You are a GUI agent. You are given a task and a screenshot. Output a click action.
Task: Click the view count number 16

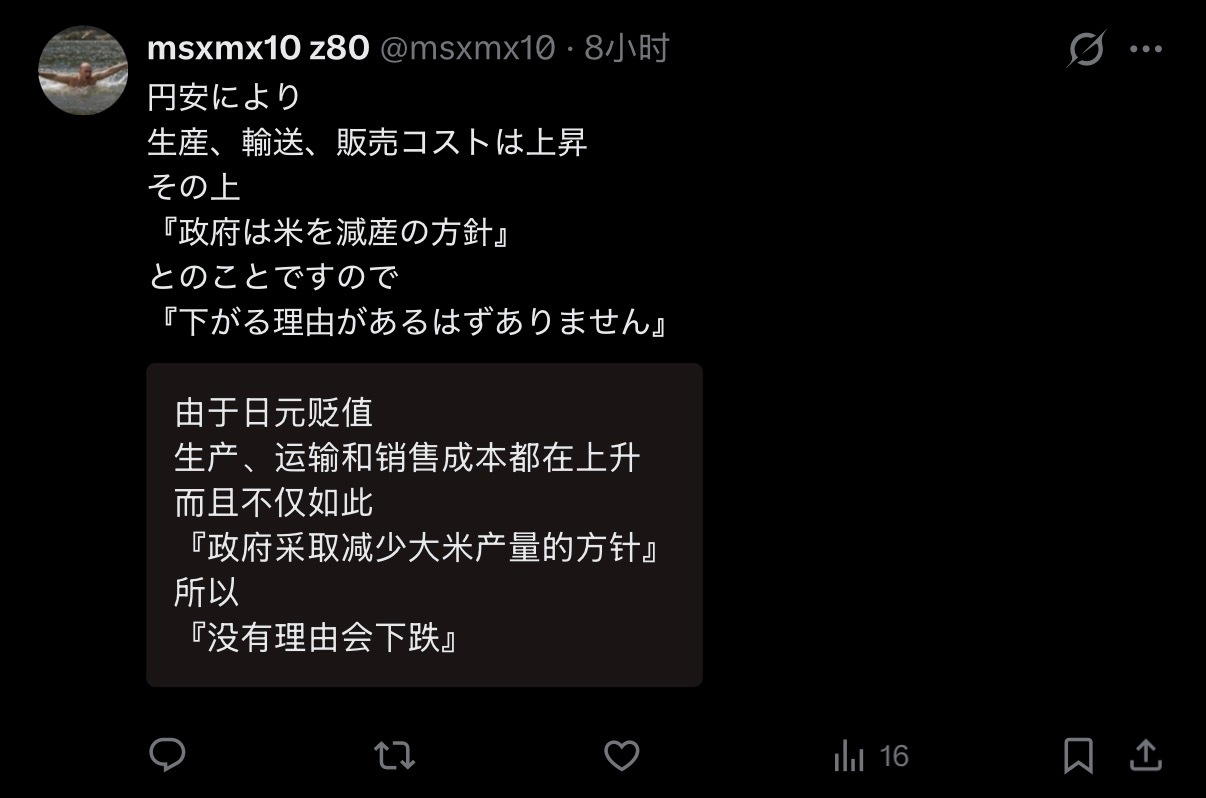click(895, 756)
